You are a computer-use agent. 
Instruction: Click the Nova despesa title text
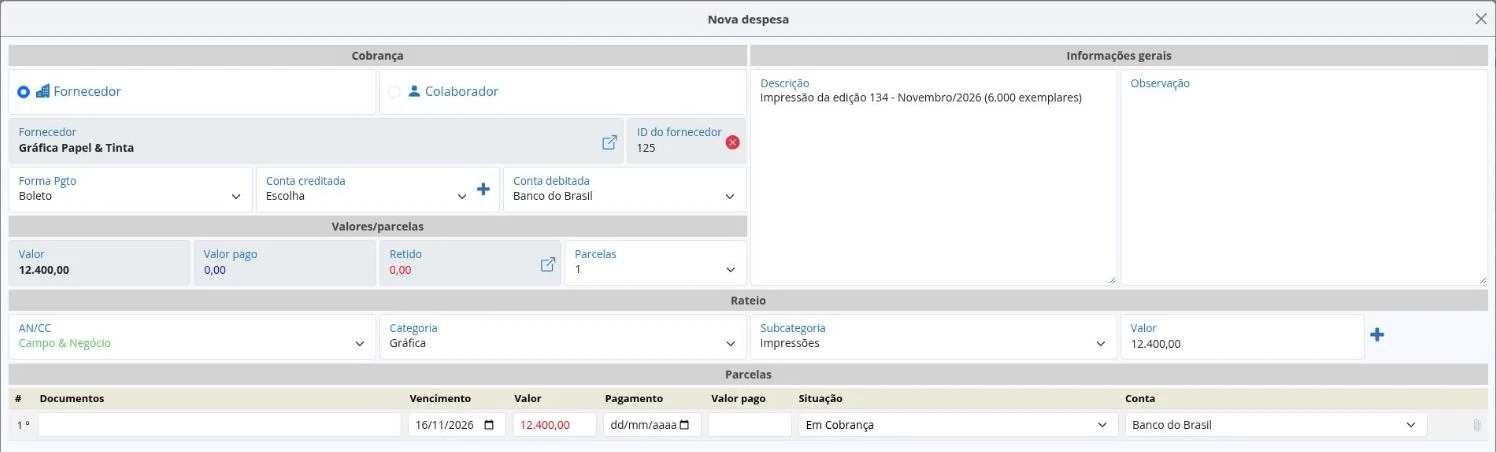(748, 19)
